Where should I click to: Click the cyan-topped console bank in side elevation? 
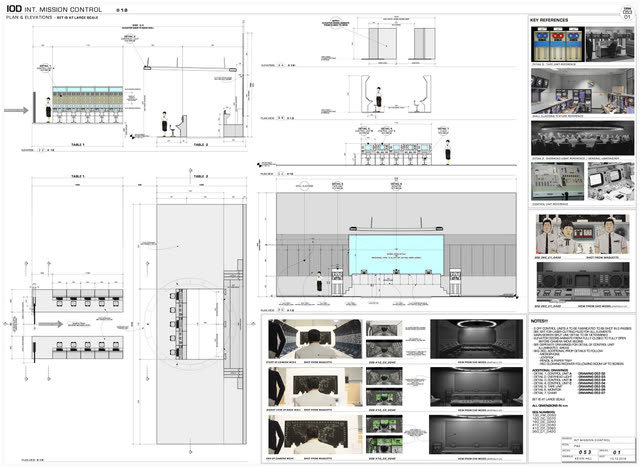coord(87,104)
